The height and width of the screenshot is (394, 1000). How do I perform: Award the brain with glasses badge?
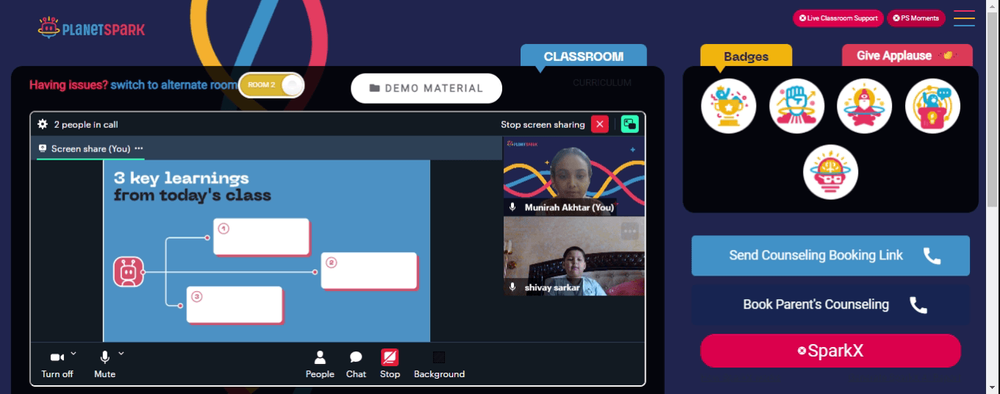point(830,172)
